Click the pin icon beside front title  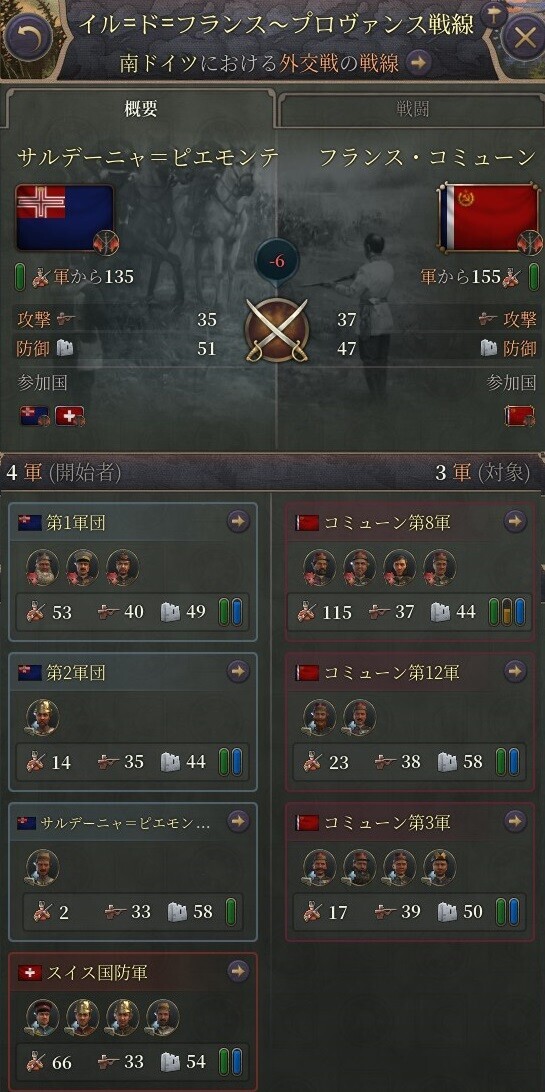click(x=493, y=14)
